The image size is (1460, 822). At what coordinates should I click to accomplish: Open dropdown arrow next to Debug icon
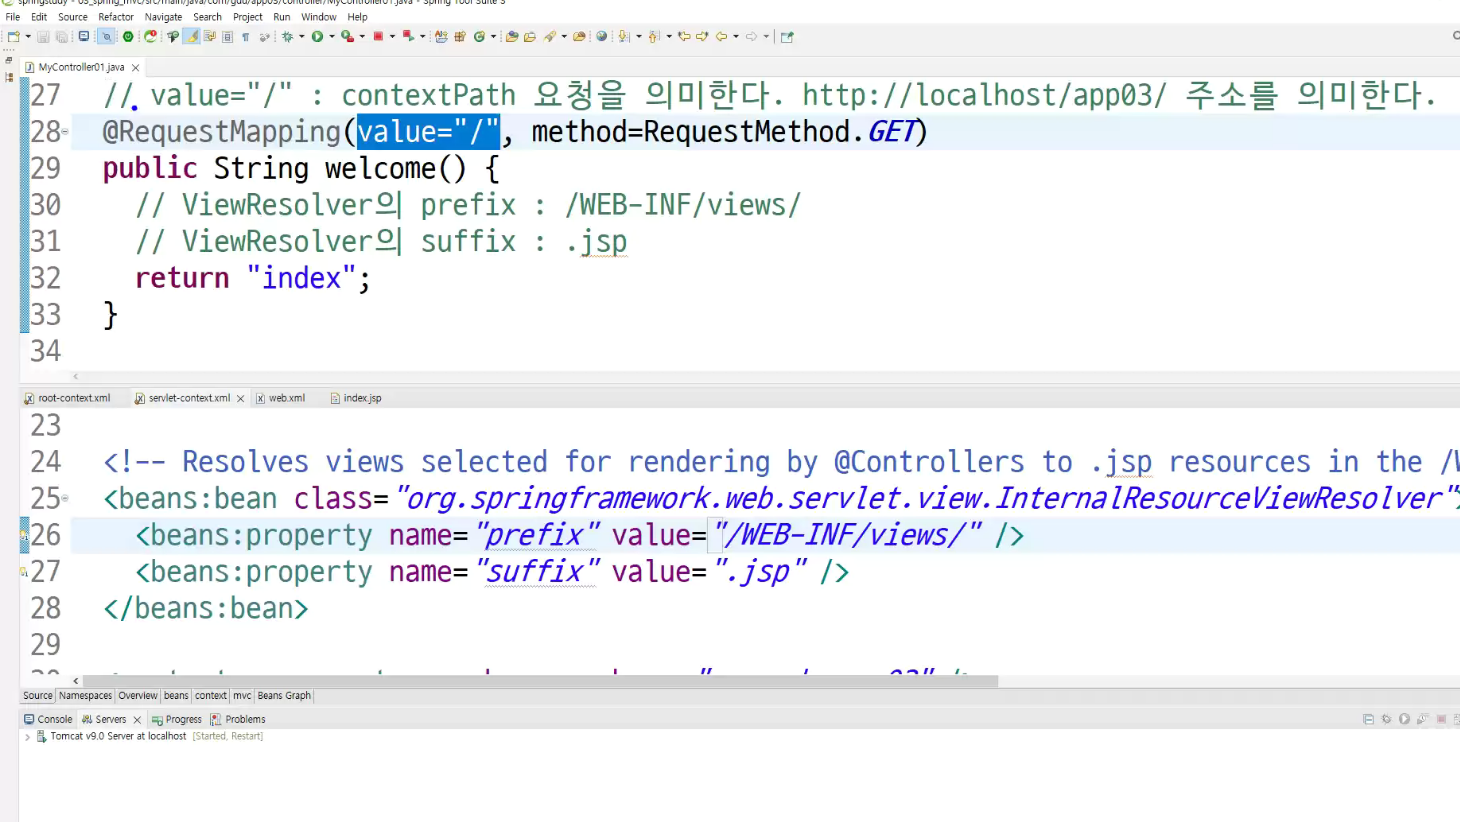301,37
